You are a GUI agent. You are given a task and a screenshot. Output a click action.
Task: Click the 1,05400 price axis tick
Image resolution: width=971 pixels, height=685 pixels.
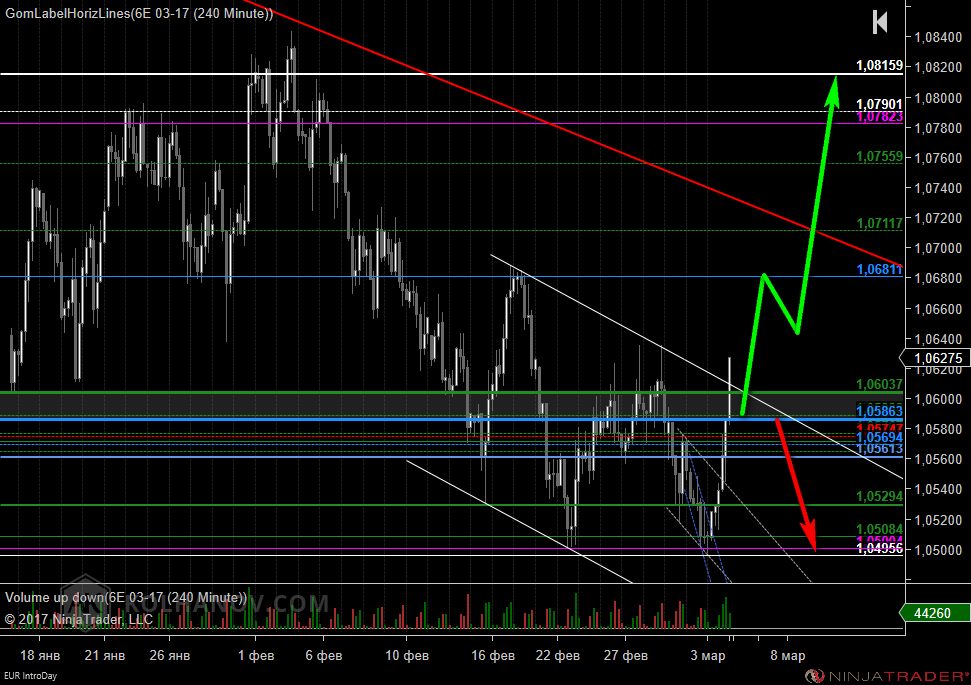pos(938,489)
